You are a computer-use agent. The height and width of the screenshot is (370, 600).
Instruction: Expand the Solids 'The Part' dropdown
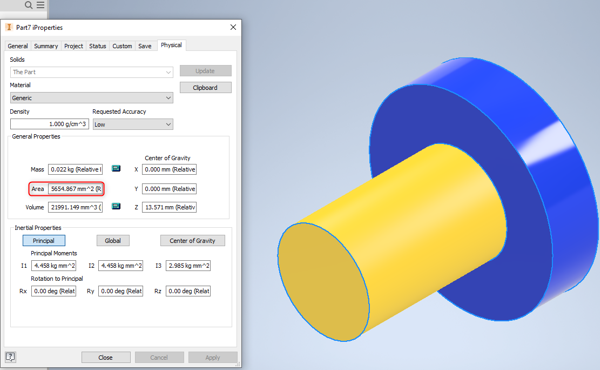coord(91,72)
